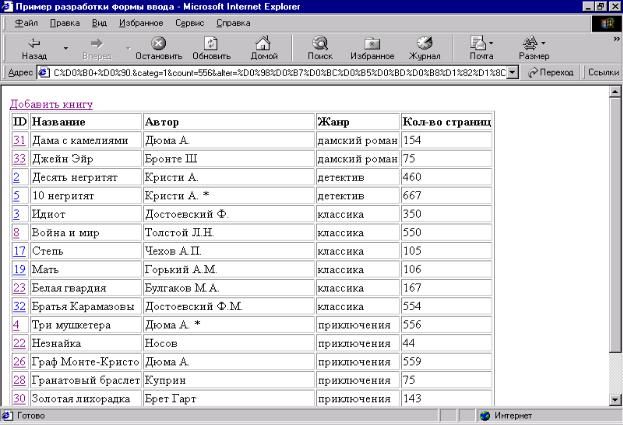Screen dimensions: 623x425
Task: Open the Сервис menu
Action: coord(190,23)
